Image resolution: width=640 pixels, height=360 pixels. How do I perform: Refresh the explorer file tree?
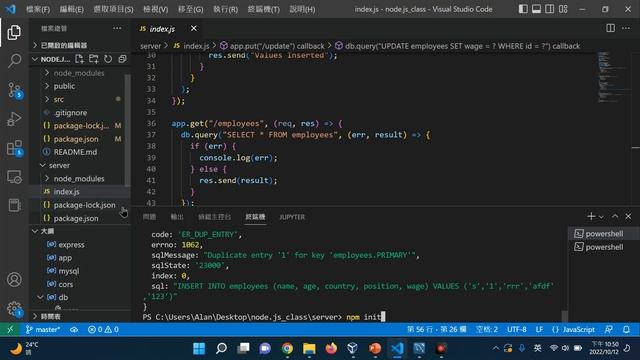coord(108,59)
